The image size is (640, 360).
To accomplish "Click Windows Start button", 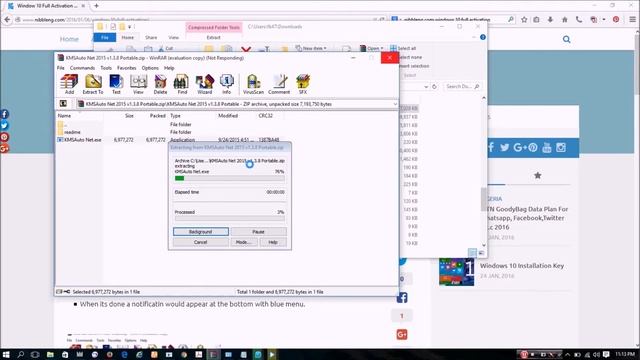I will click(x=6, y=354).
